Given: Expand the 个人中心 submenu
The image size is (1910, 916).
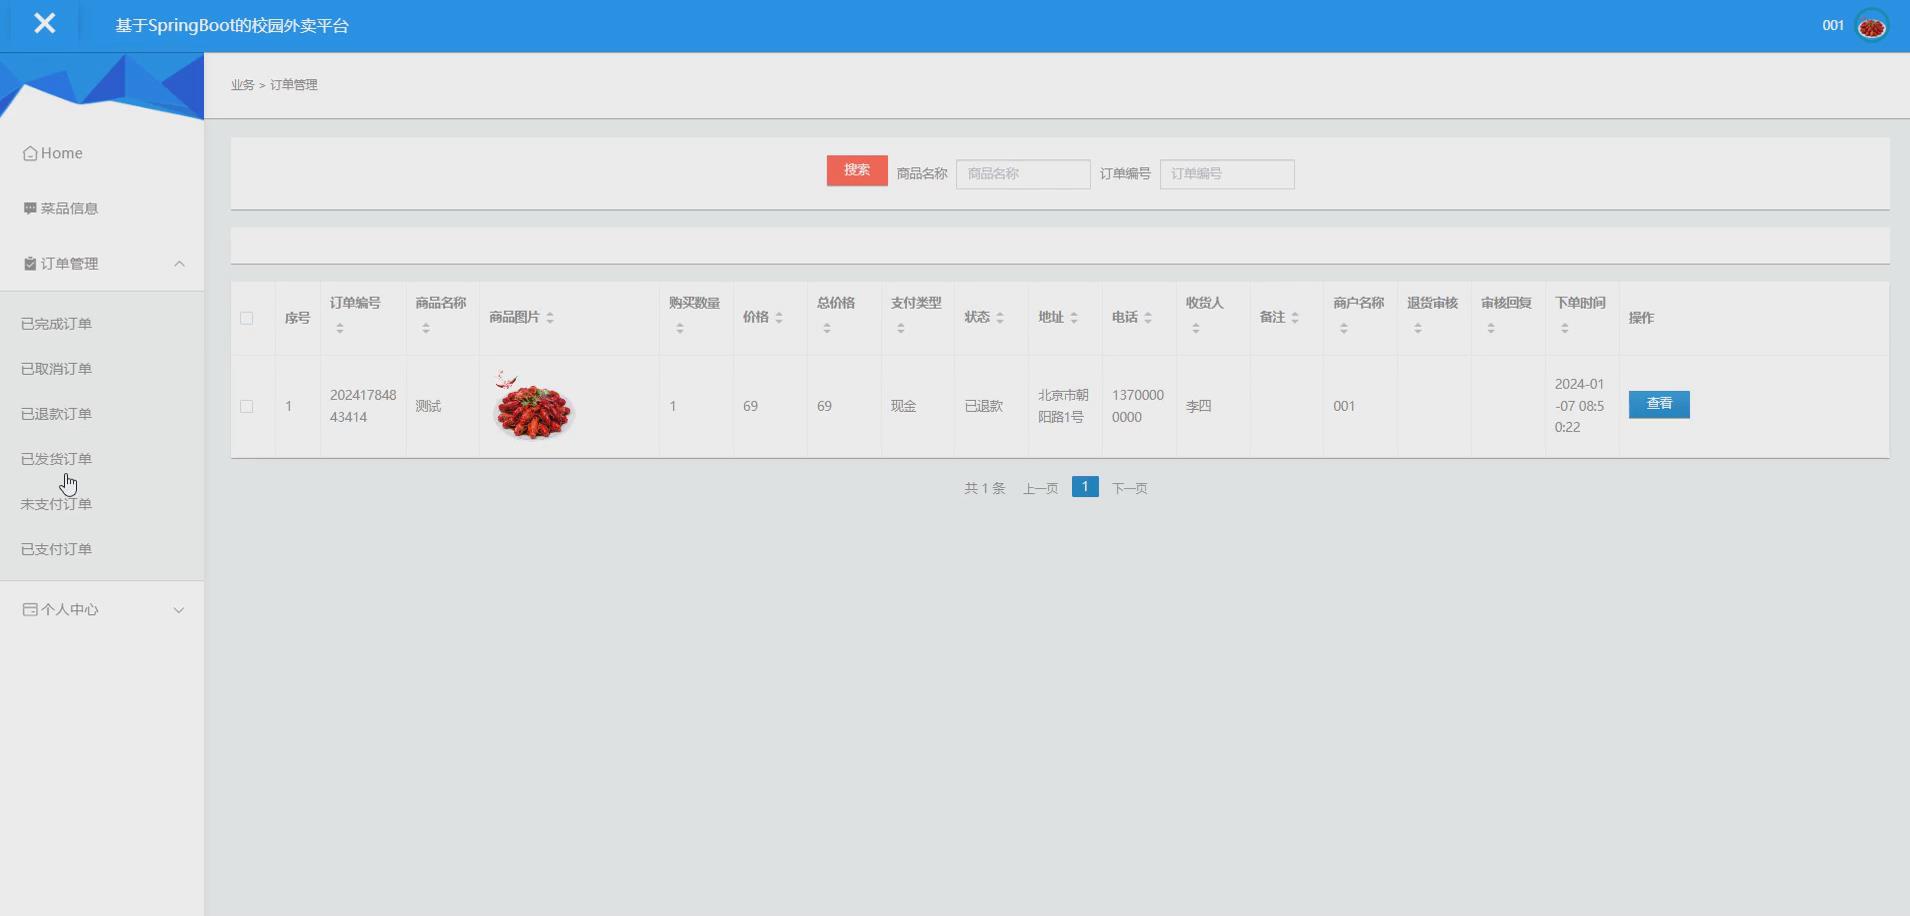Looking at the screenshot, I should click(178, 609).
